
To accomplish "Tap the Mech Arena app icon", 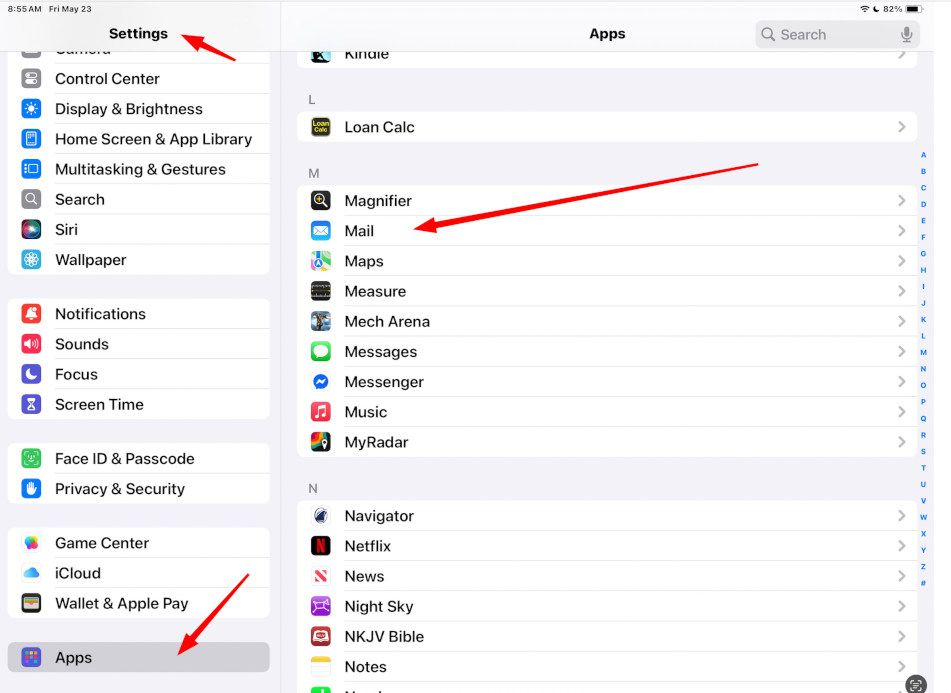I will [321, 321].
